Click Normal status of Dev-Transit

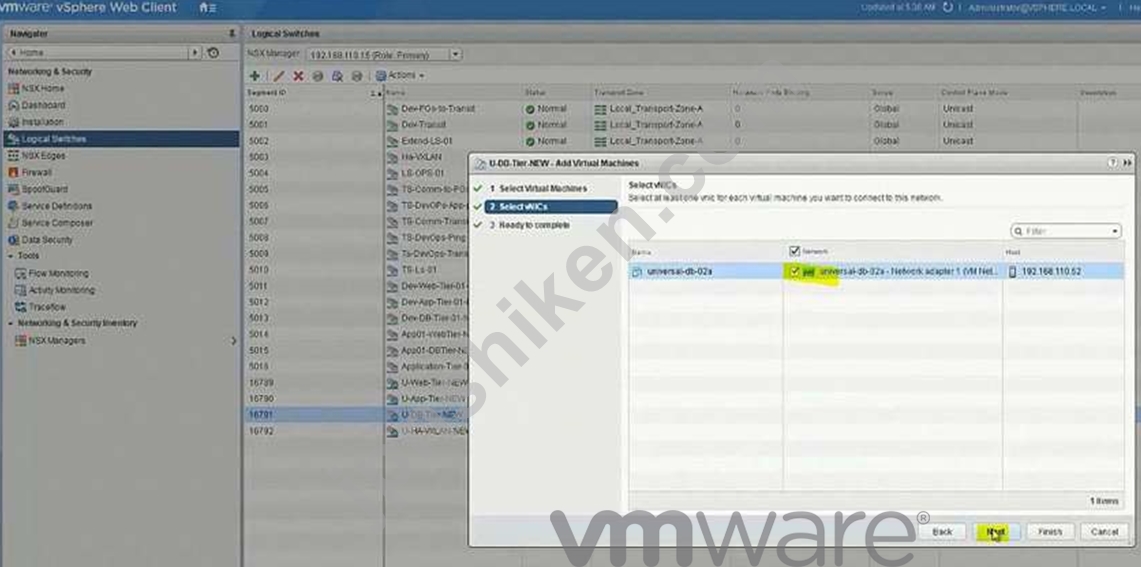pos(545,124)
